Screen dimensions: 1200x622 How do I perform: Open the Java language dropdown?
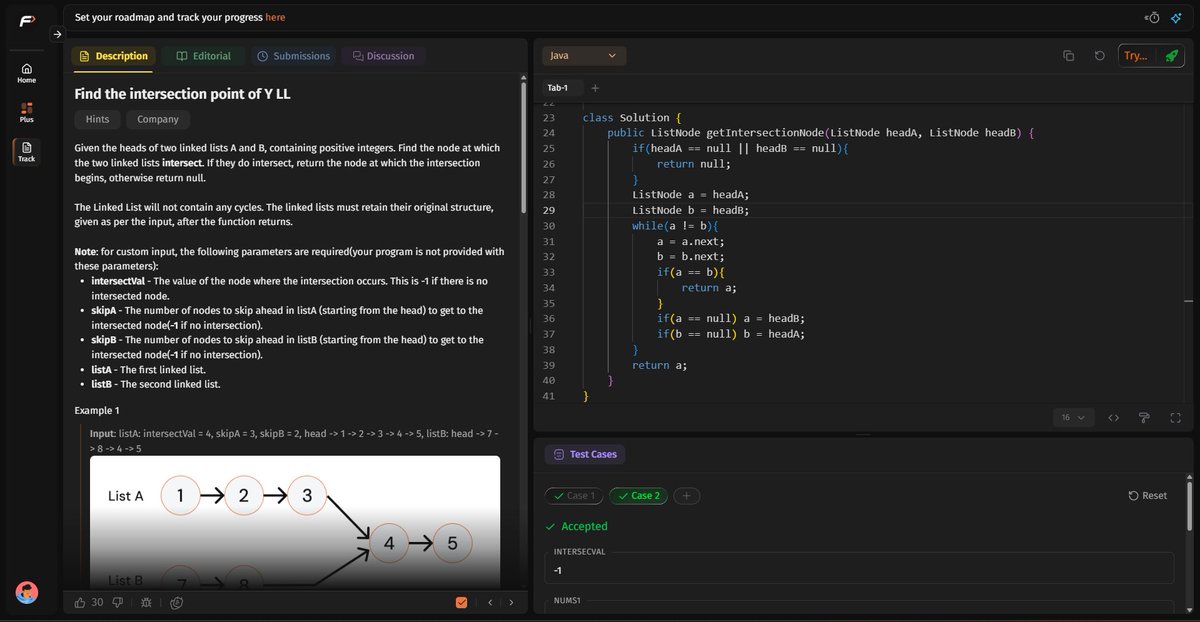click(x=584, y=56)
